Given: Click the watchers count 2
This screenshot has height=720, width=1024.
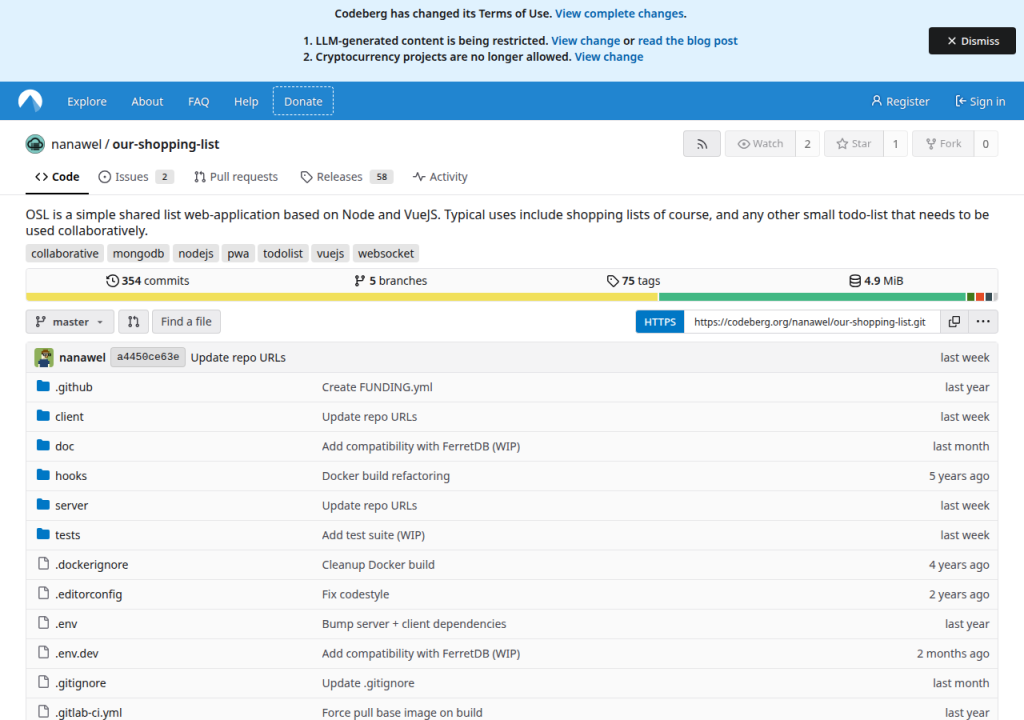Looking at the screenshot, I should pos(807,144).
